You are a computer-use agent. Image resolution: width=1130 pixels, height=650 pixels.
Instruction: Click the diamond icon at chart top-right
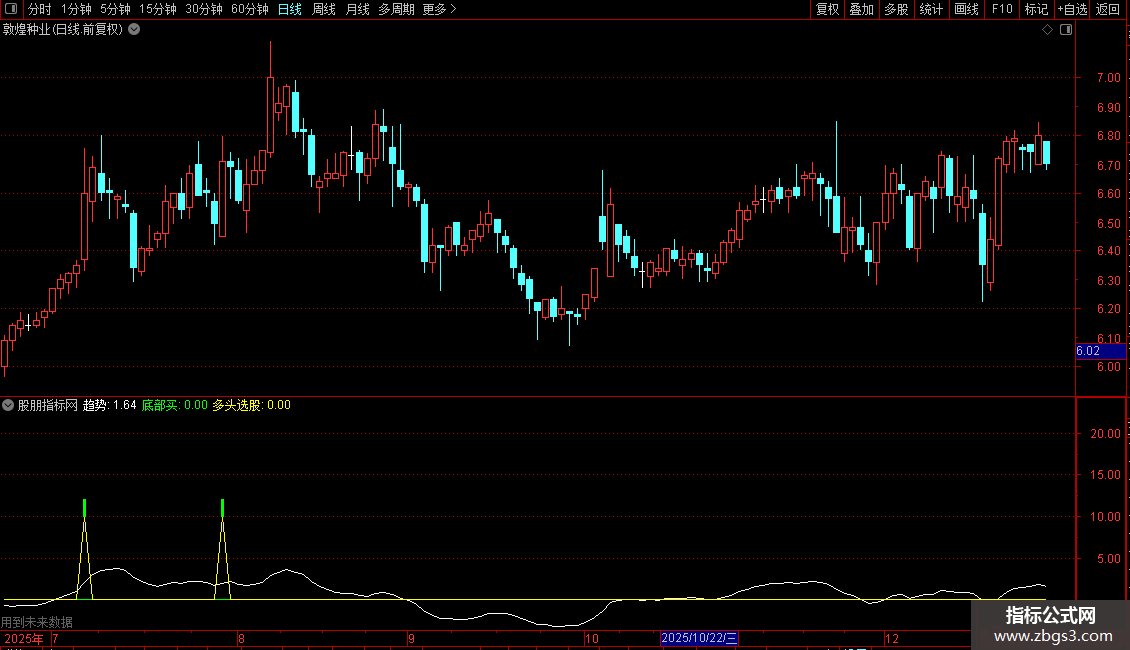[x=1048, y=30]
